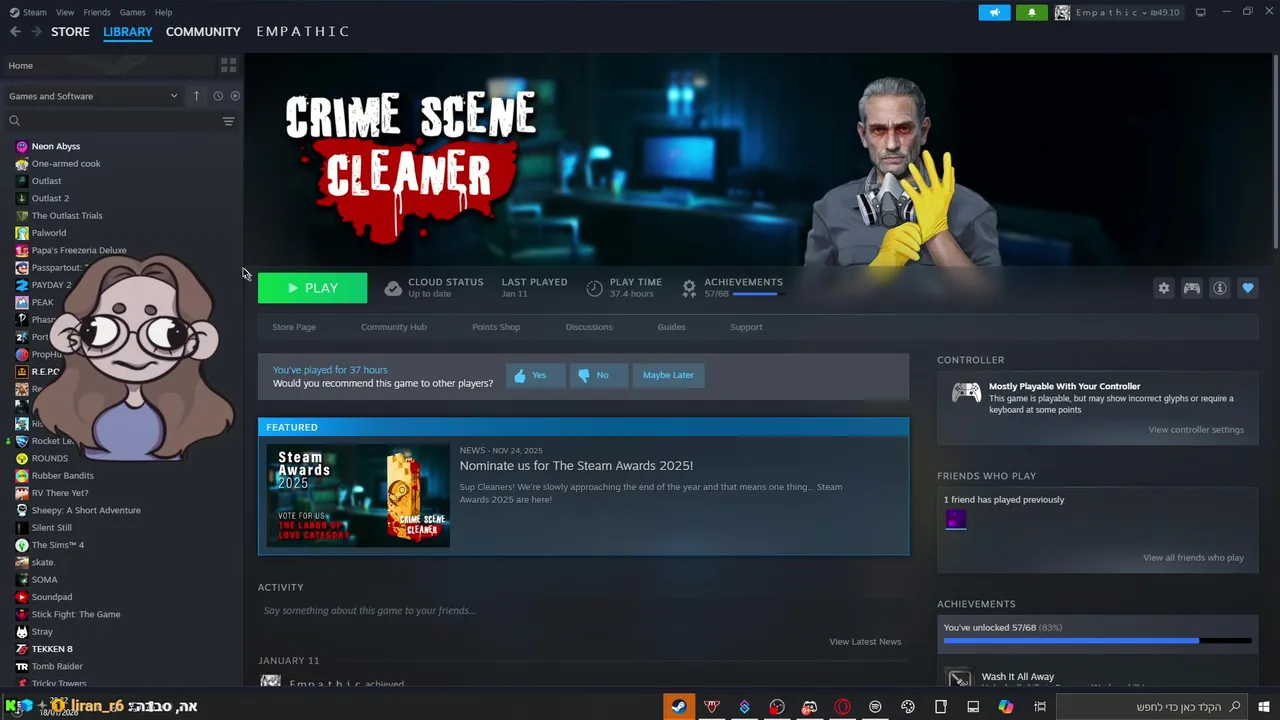Screen dimensions: 1280x720
Task: Open the View menu
Action: pos(65,12)
